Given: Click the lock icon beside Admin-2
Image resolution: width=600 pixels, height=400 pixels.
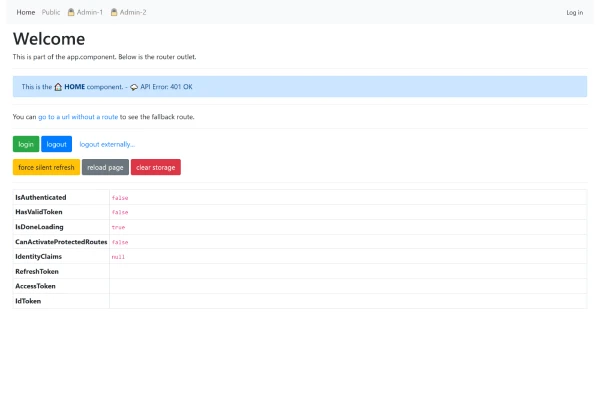Looking at the screenshot, I should [114, 12].
